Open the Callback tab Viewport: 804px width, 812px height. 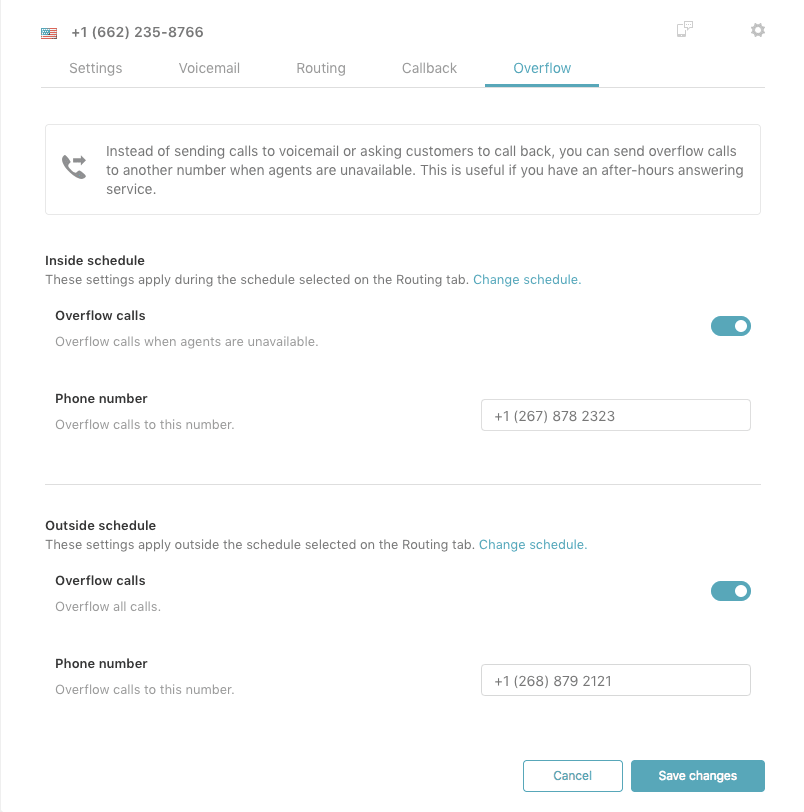click(429, 68)
